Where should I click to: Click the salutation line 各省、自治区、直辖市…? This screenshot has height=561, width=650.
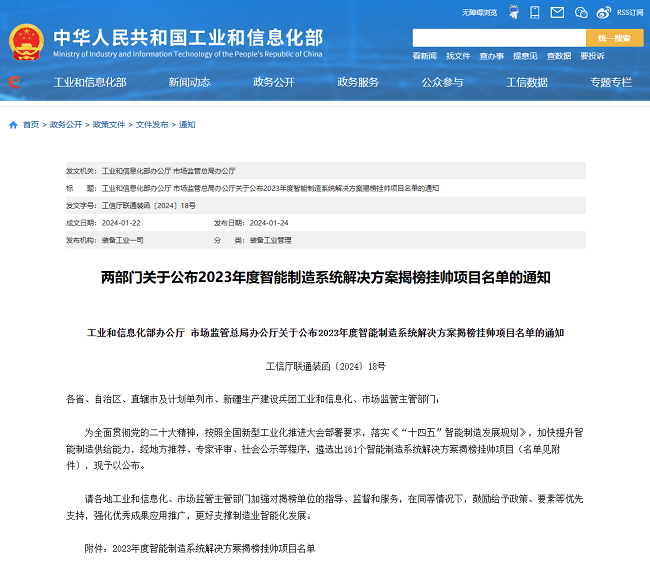[x=252, y=399]
